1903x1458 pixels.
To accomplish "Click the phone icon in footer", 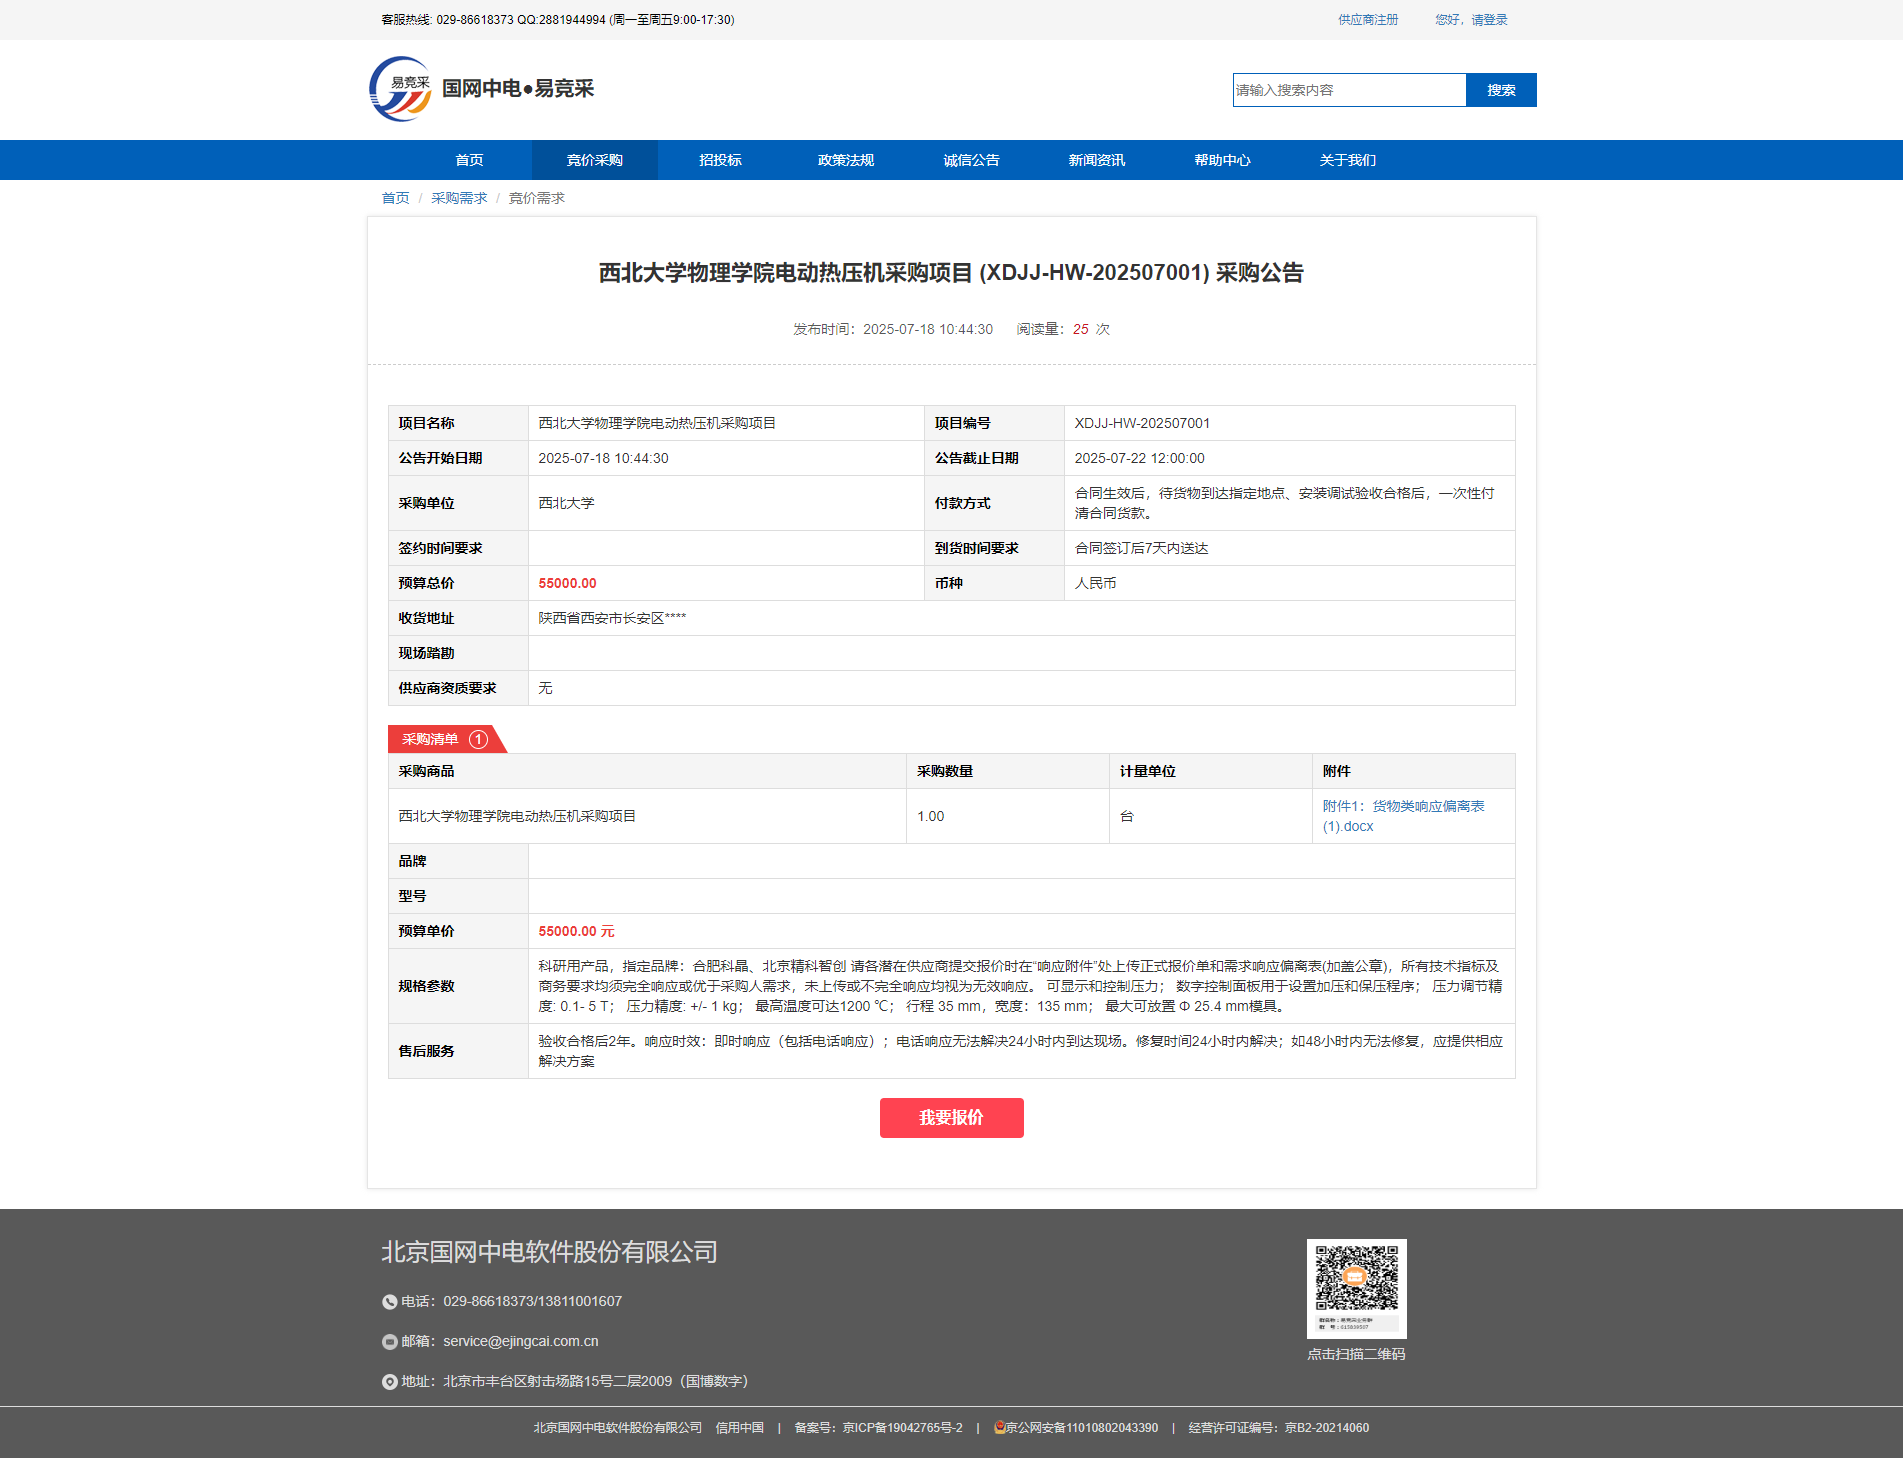I will pos(390,1302).
